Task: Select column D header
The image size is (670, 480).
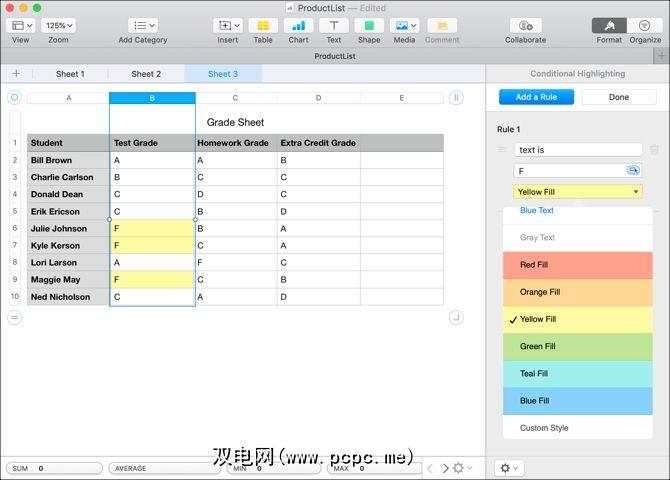Action: [x=318, y=98]
